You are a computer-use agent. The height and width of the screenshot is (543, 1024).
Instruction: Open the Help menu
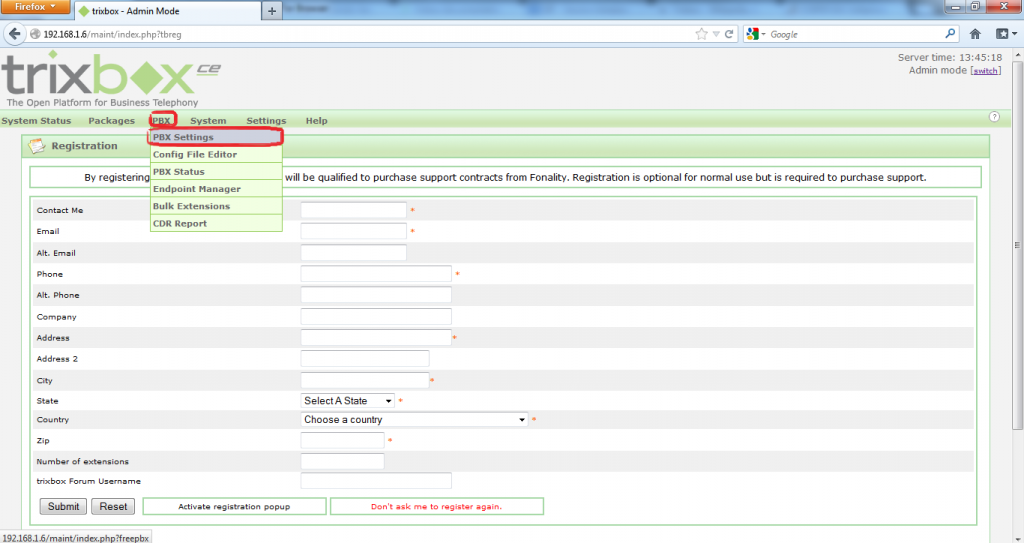click(x=317, y=121)
